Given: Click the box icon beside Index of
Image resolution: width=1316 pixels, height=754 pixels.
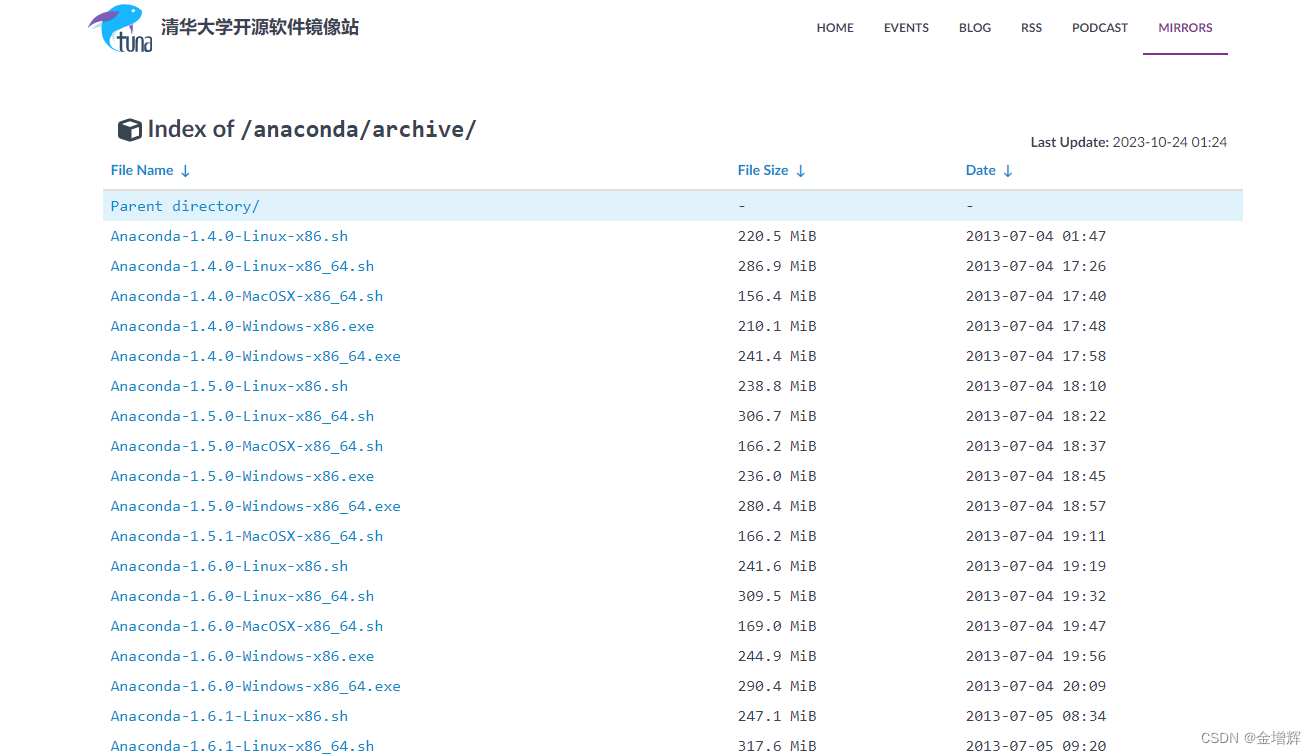Looking at the screenshot, I should pyautogui.click(x=130, y=130).
